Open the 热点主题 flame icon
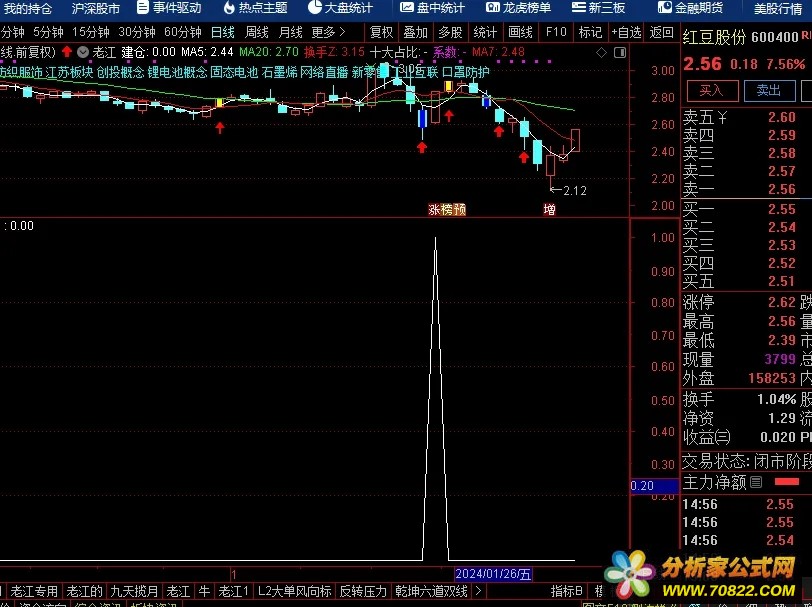Screen dimensions: 812x607 [x=229, y=7]
